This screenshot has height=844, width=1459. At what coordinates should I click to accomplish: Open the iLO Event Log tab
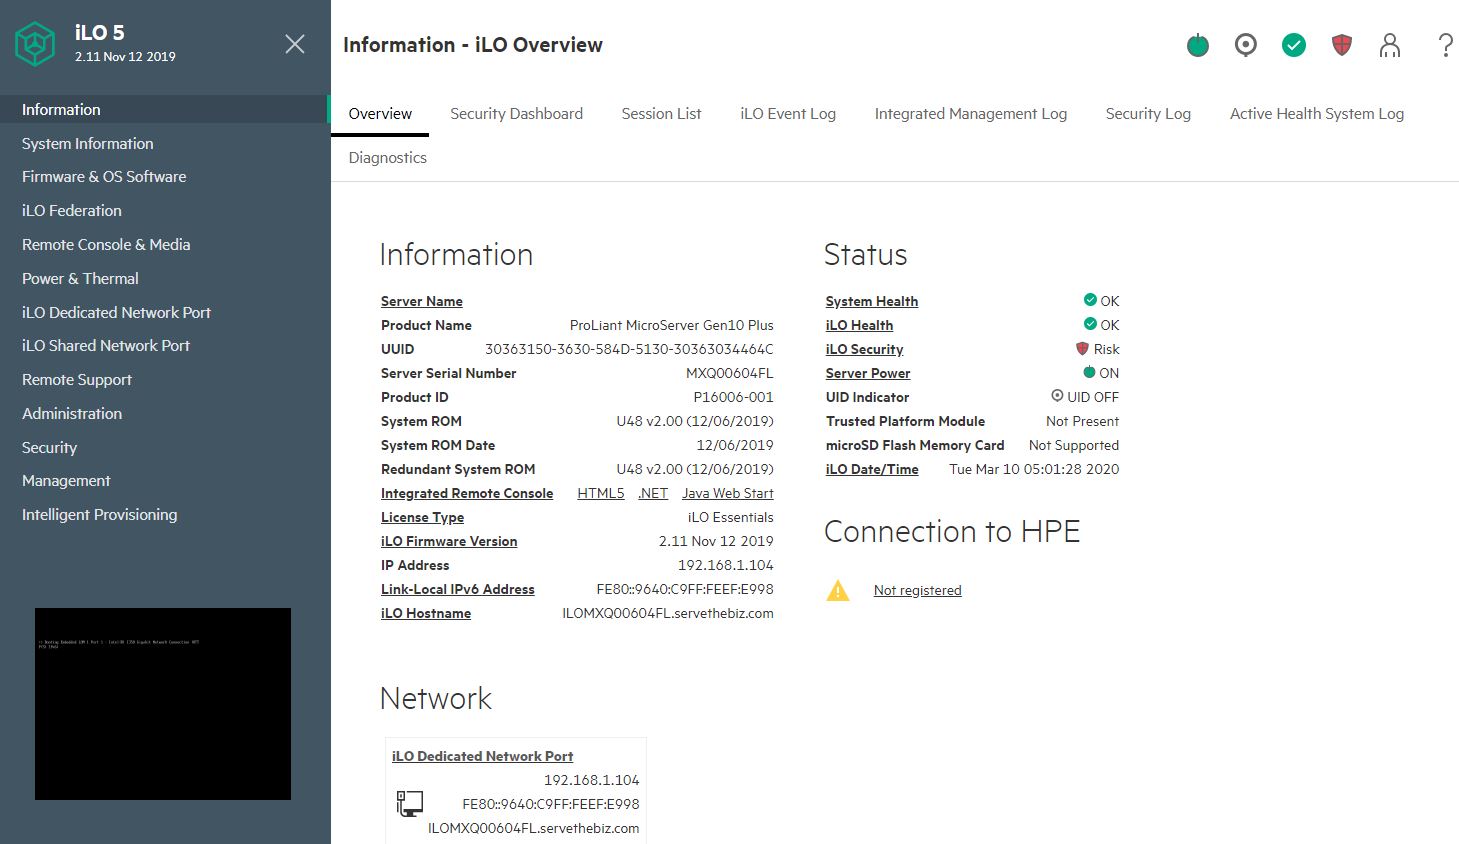coord(787,114)
